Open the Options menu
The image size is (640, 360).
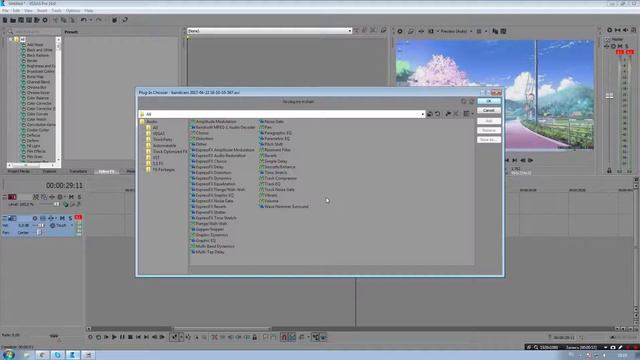(x=73, y=11)
